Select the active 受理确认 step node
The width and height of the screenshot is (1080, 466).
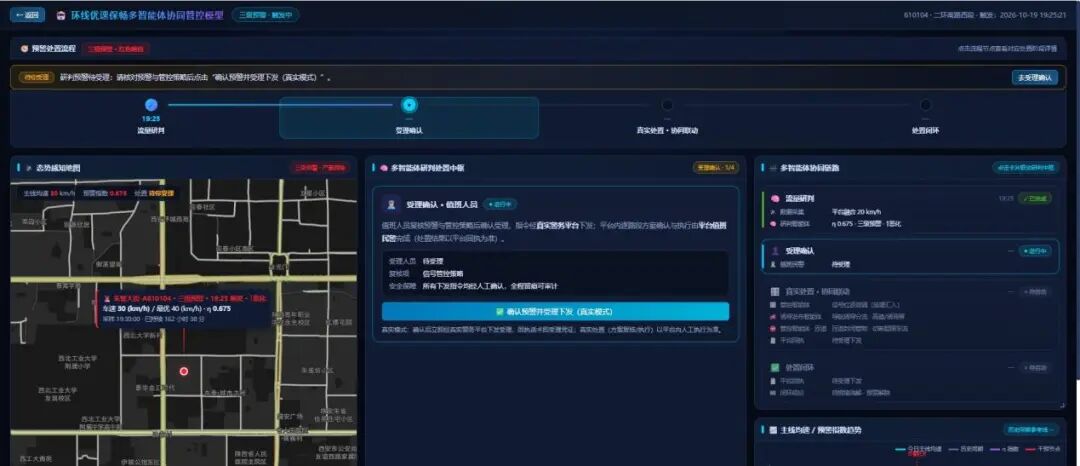(x=409, y=105)
